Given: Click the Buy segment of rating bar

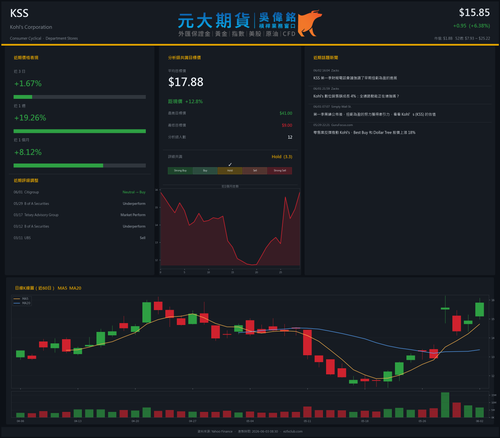Looking at the screenshot, I should [x=205, y=171].
